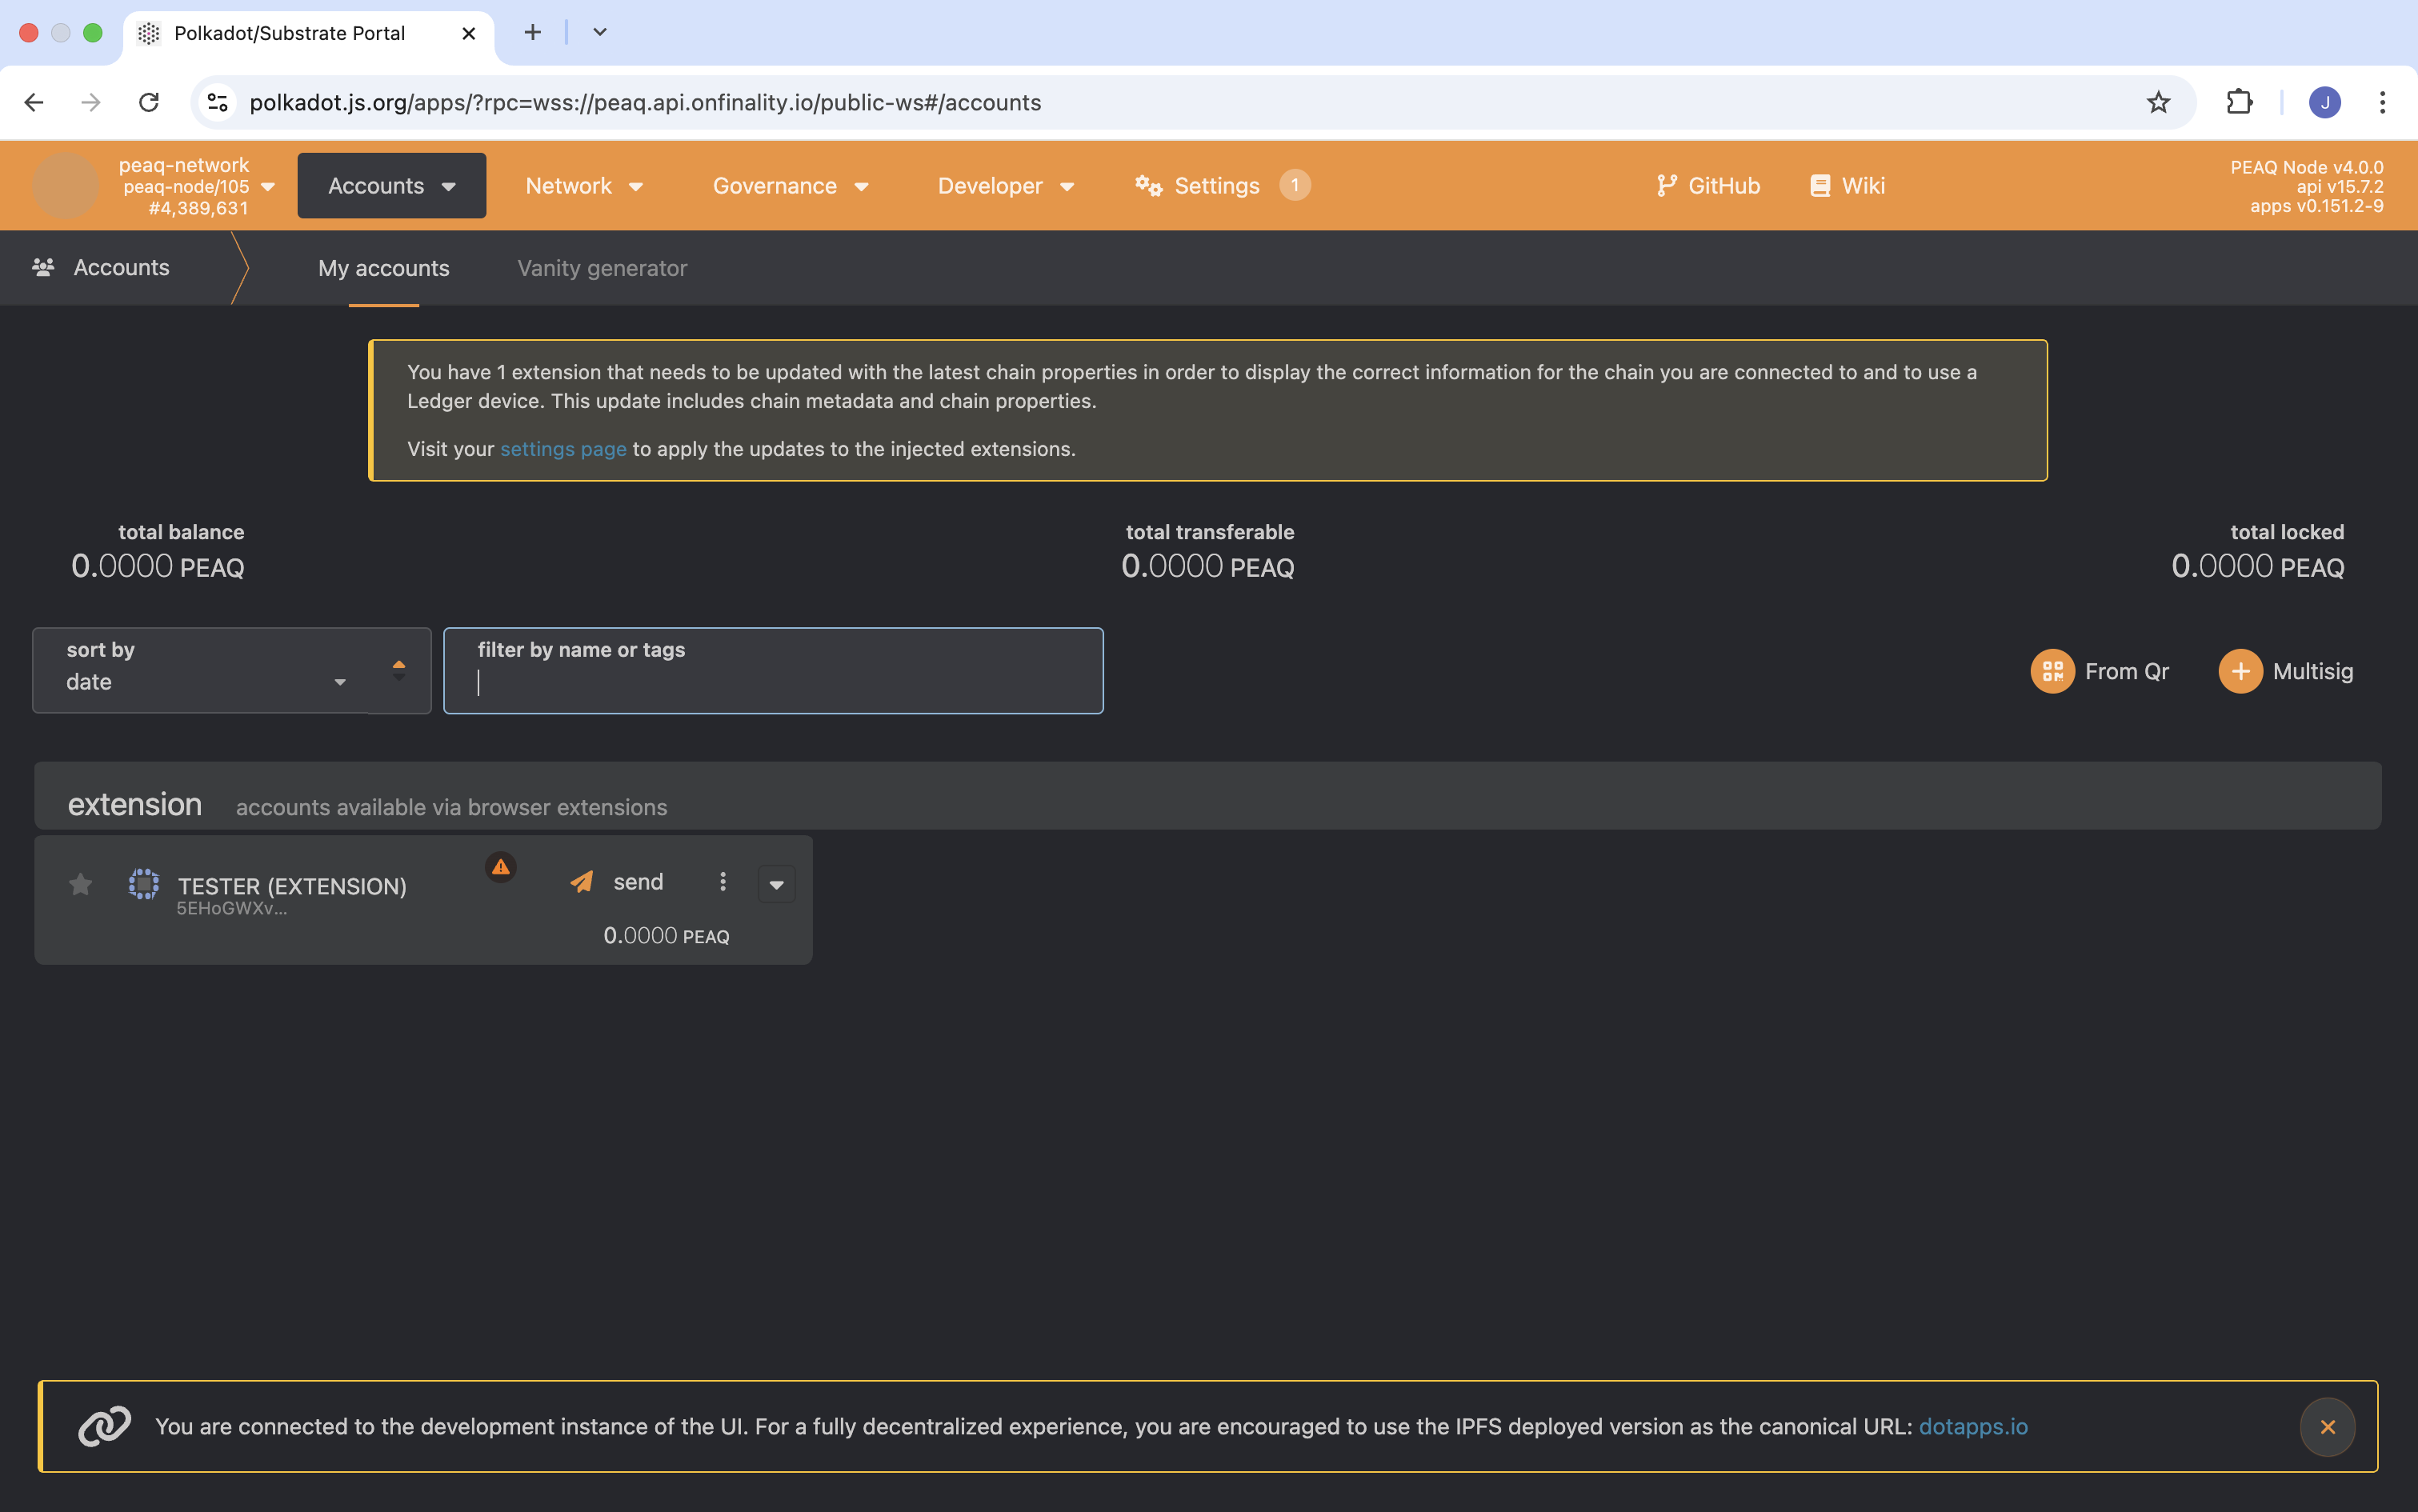
Task: Favorite the TESTER account with the star
Action: coord(79,884)
